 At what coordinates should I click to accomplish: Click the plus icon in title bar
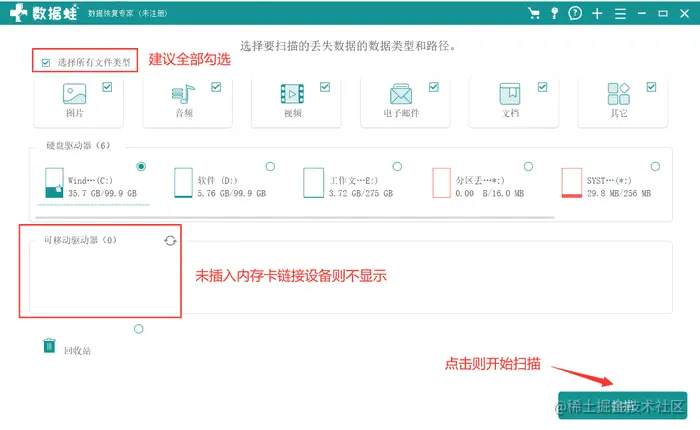tap(597, 13)
